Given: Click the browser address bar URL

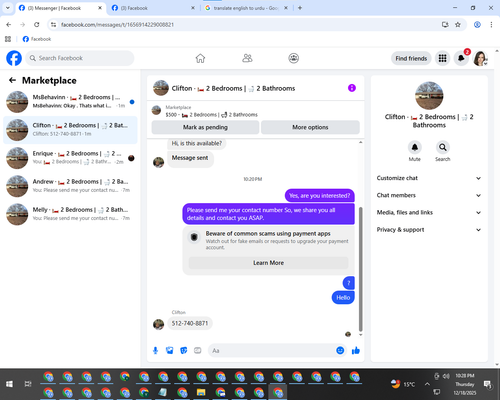Looking at the screenshot, I should tap(117, 25).
